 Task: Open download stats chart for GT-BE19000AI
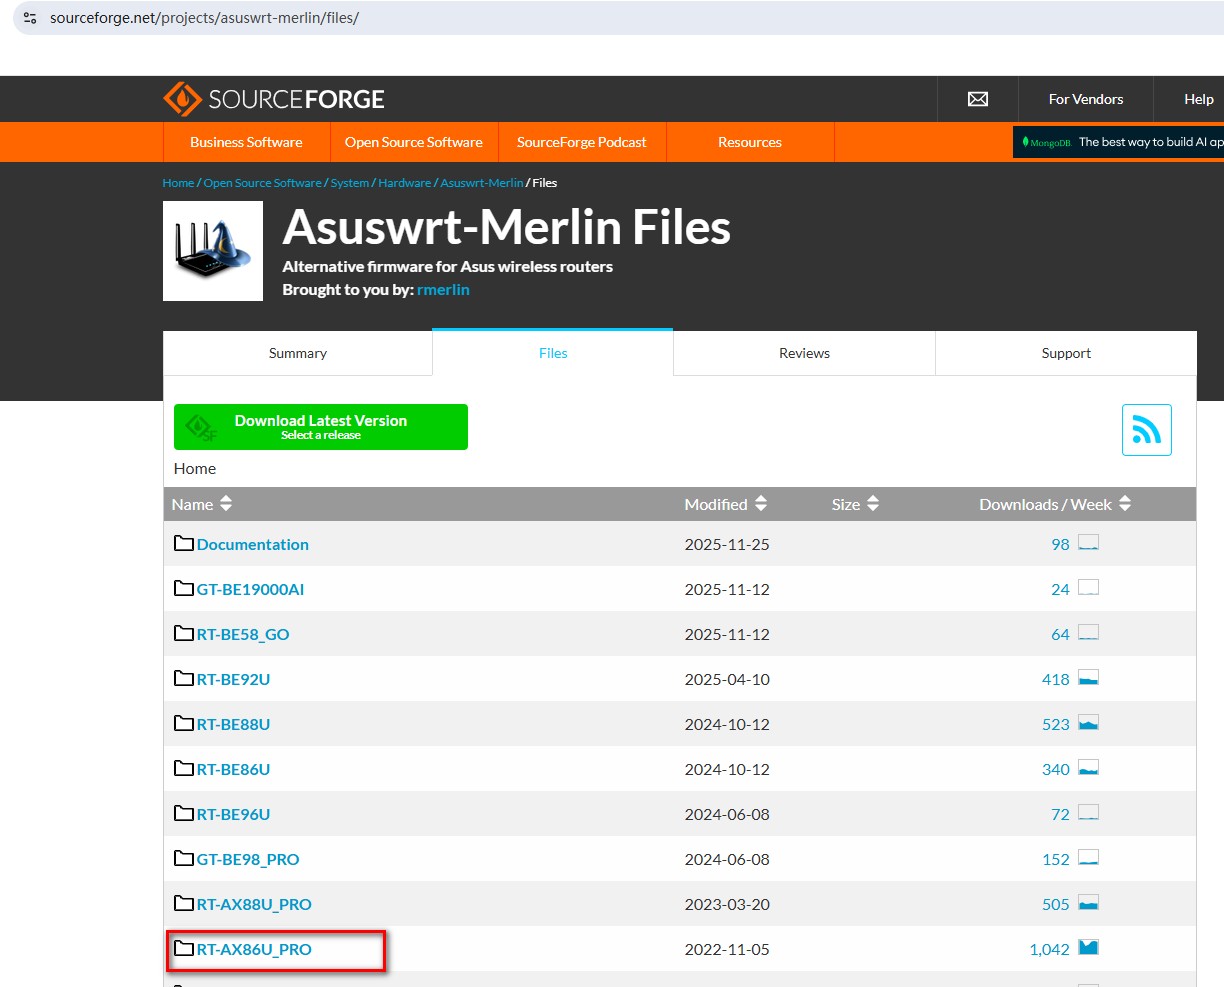pos(1088,588)
